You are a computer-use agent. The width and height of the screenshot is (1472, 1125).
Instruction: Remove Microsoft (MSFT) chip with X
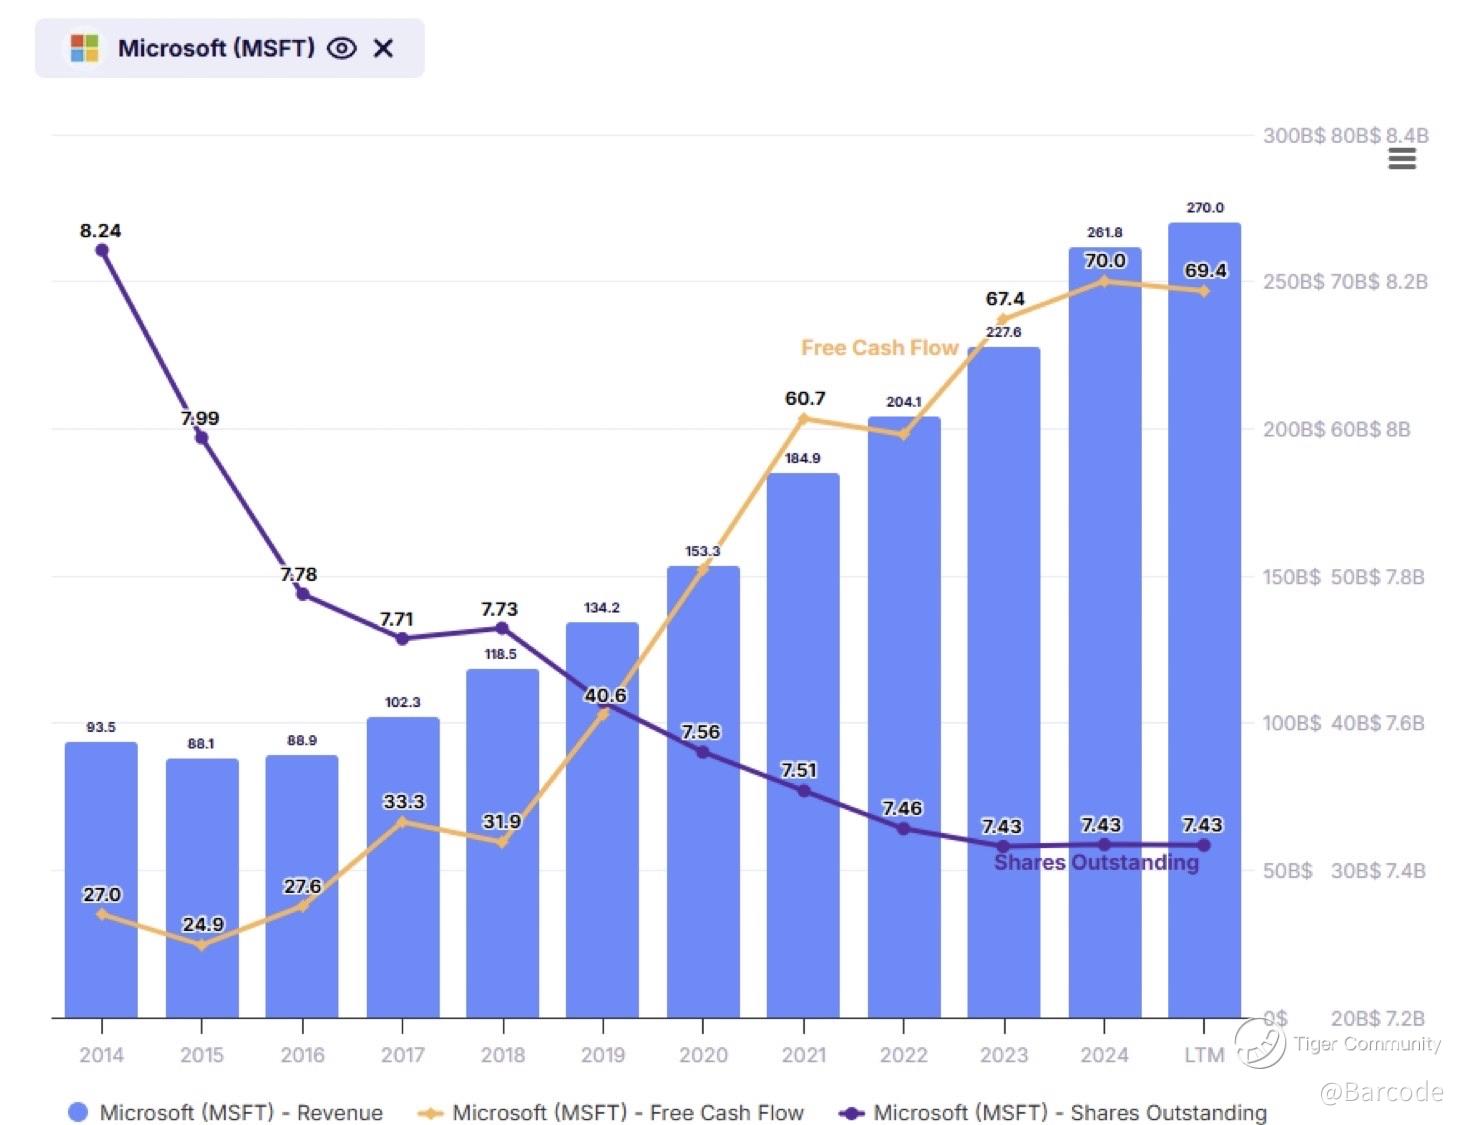point(383,48)
